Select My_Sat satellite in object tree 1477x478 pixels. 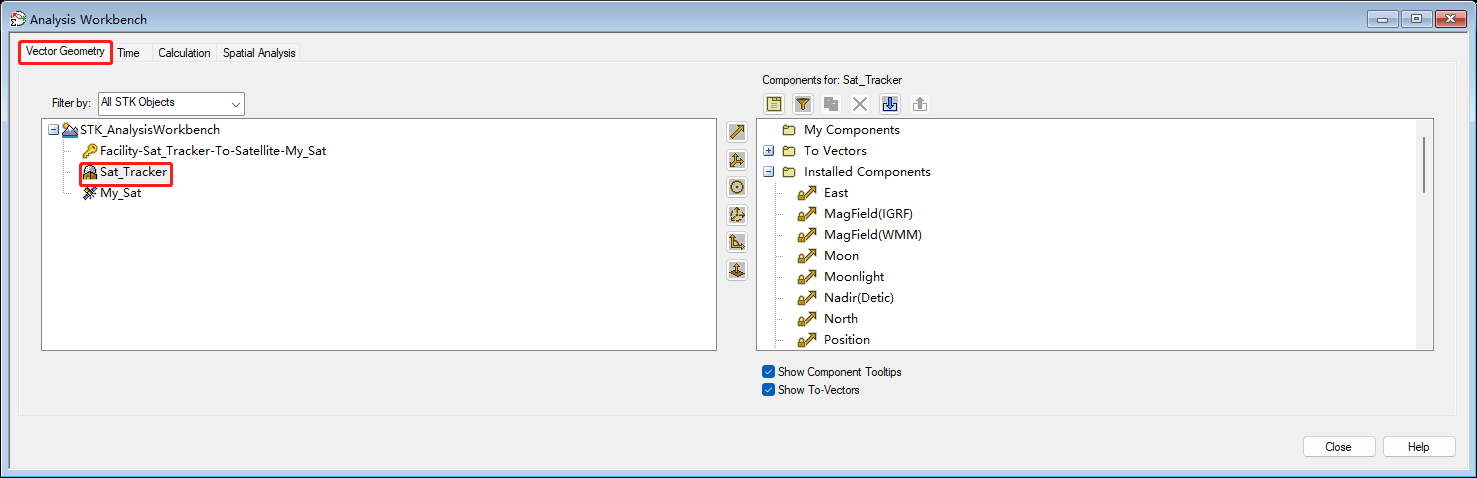tap(120, 193)
